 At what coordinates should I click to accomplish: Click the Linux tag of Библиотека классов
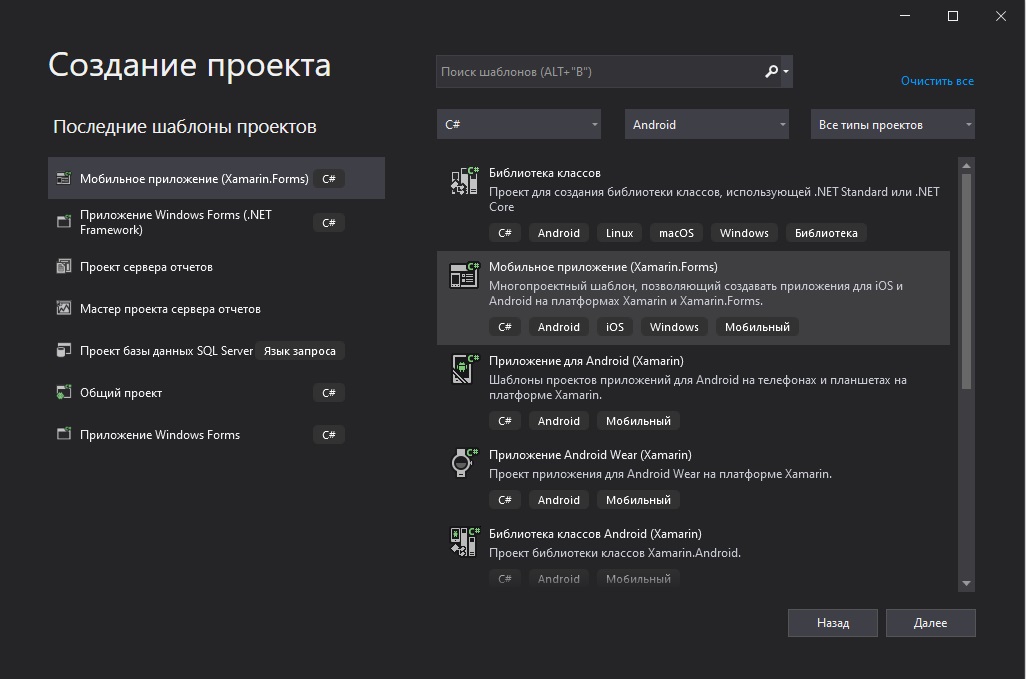pos(619,233)
